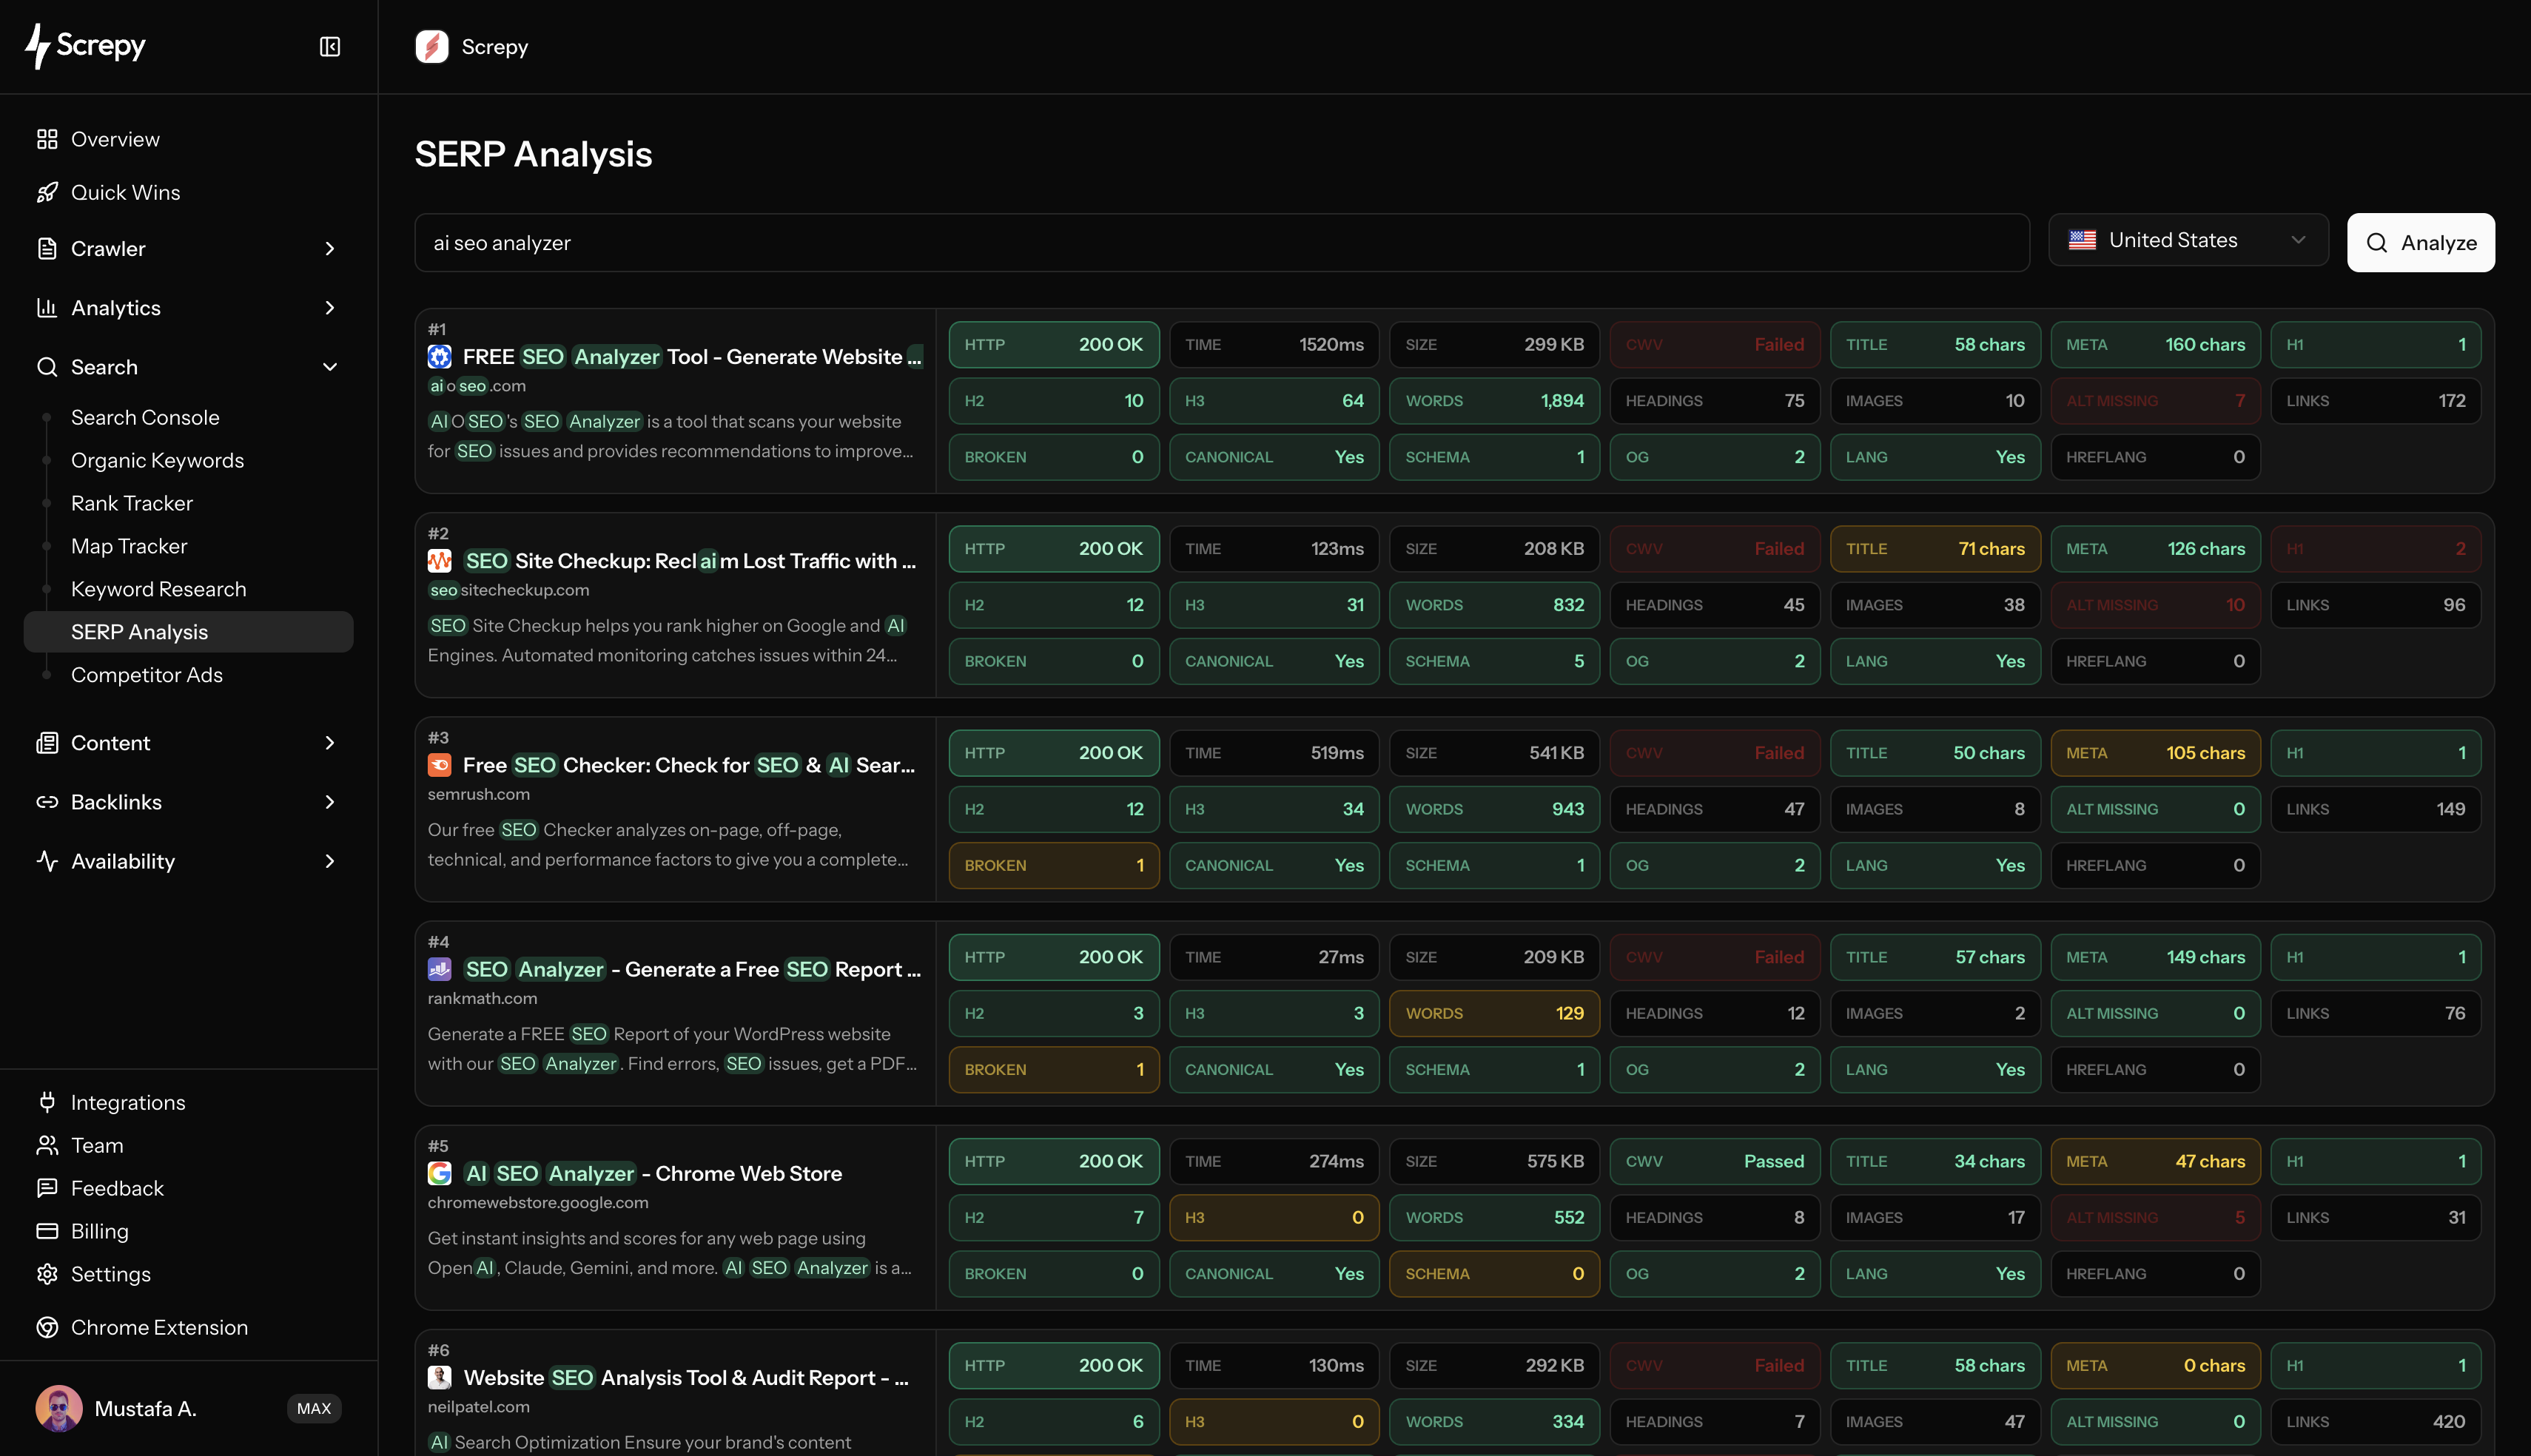Image resolution: width=2531 pixels, height=1456 pixels.
Task: Expand the Availability menu chevron
Action: [330, 861]
